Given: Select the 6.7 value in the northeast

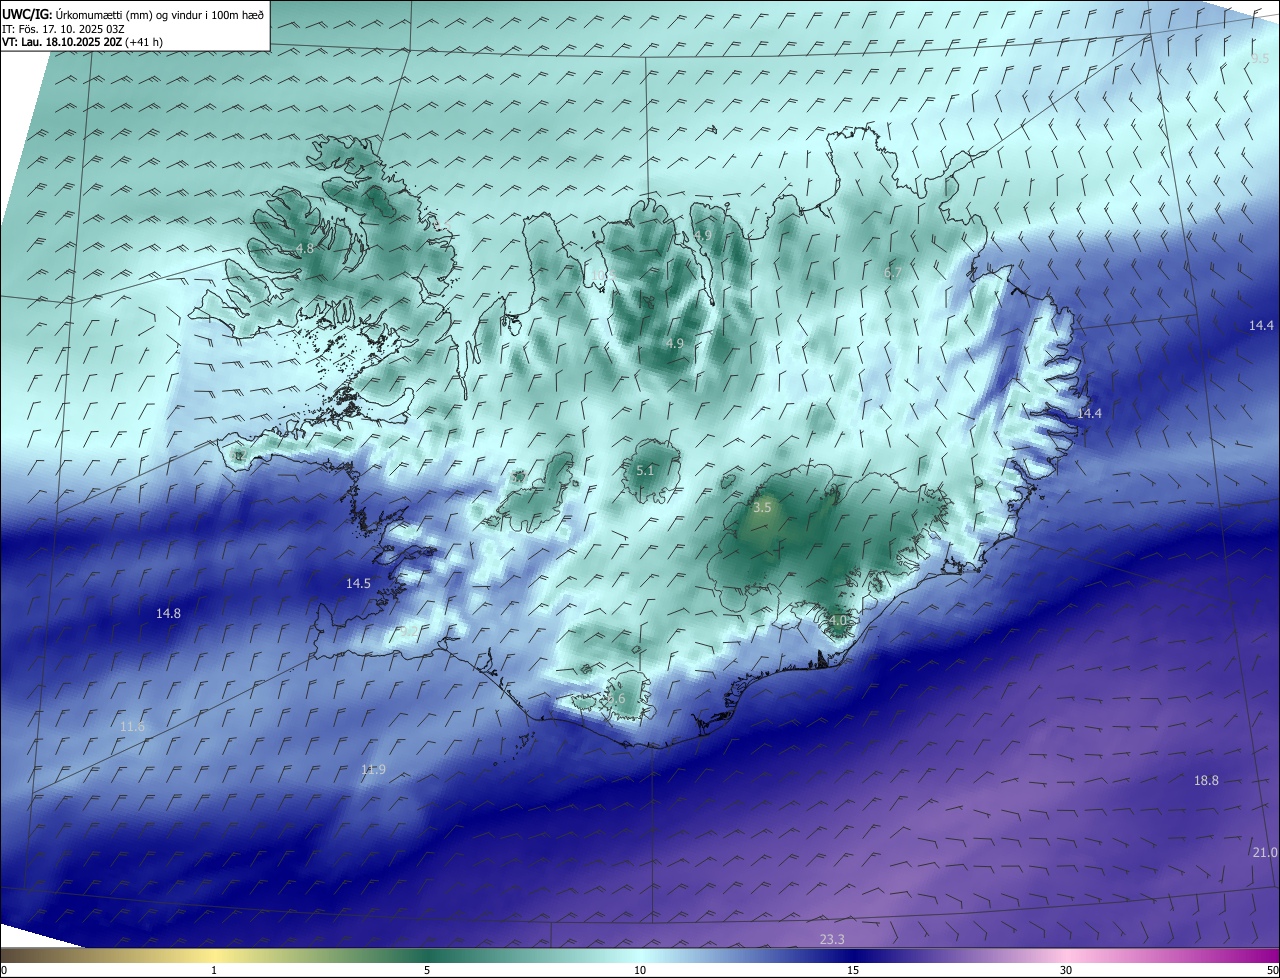Looking at the screenshot, I should (893, 273).
